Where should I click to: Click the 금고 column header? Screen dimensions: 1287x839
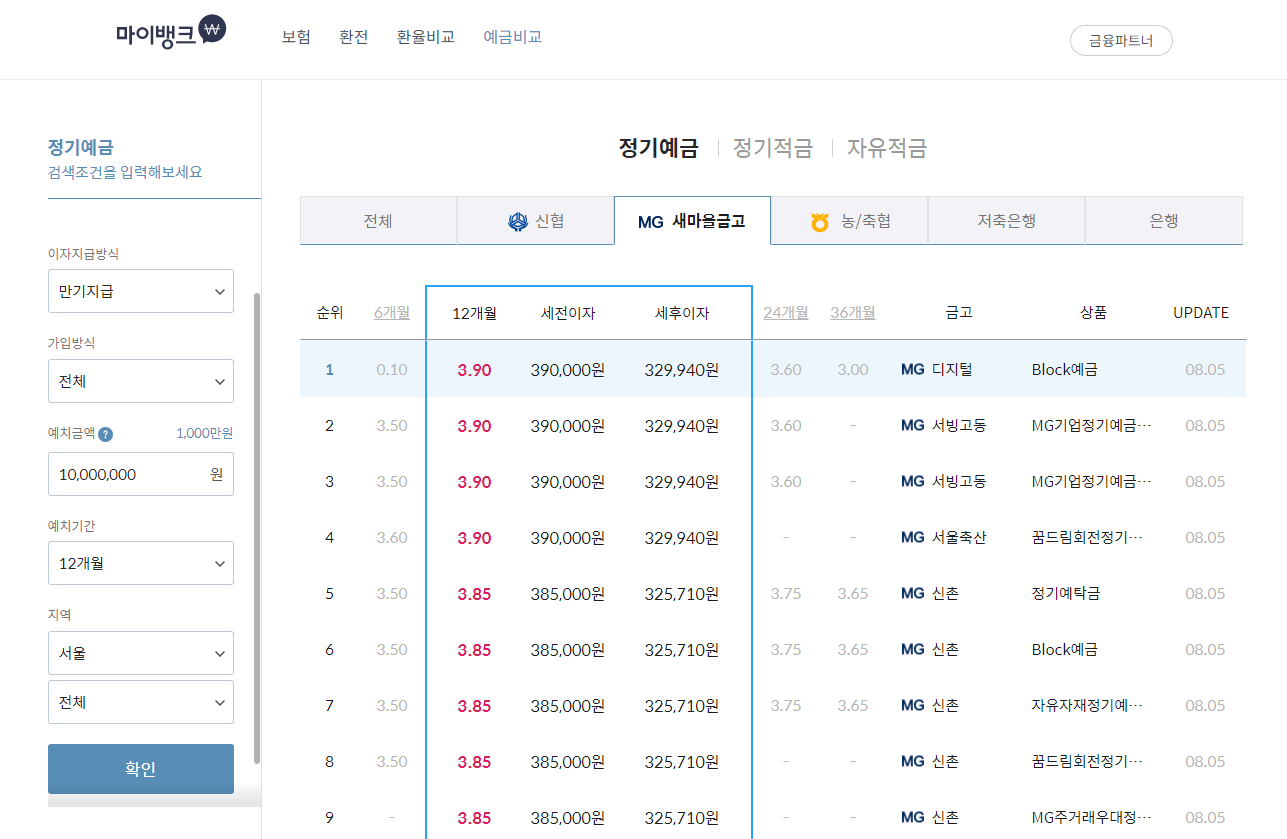958,312
